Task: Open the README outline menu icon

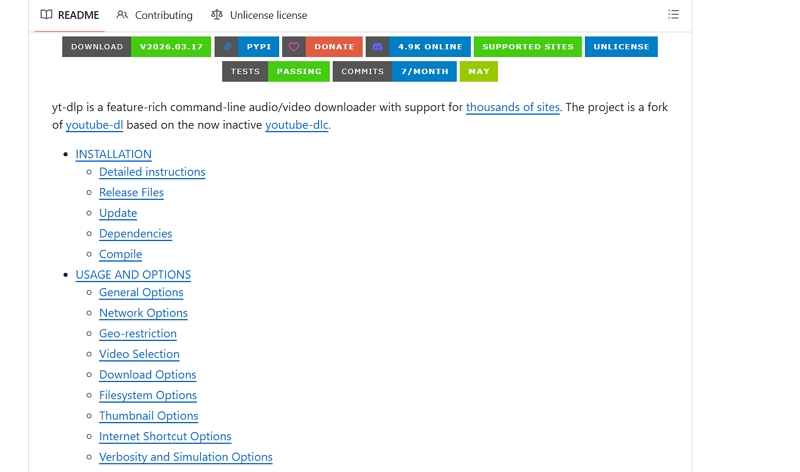Action: 673,14
